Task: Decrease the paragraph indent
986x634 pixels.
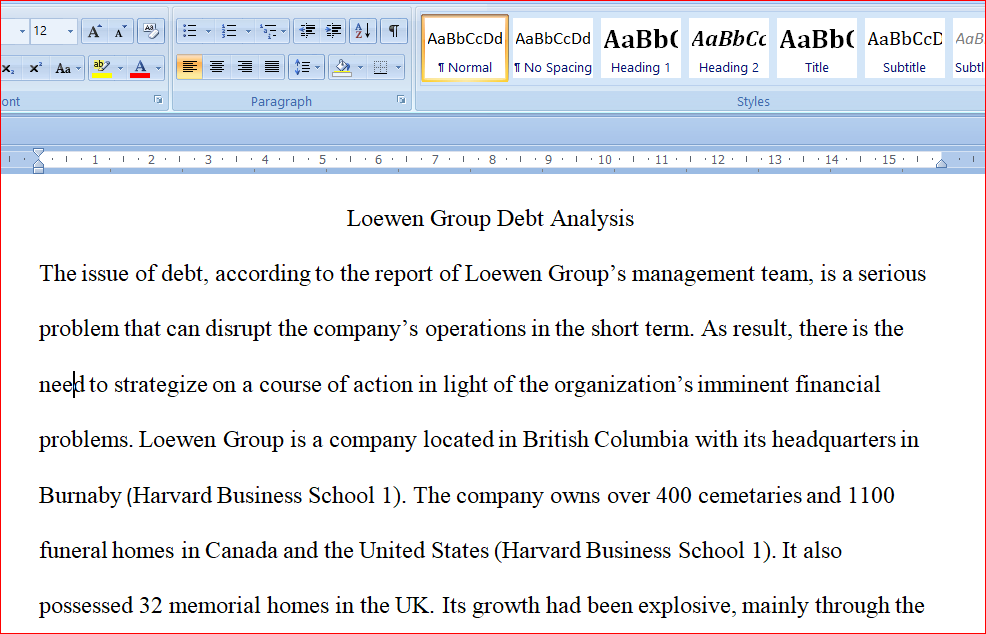Action: 307,31
